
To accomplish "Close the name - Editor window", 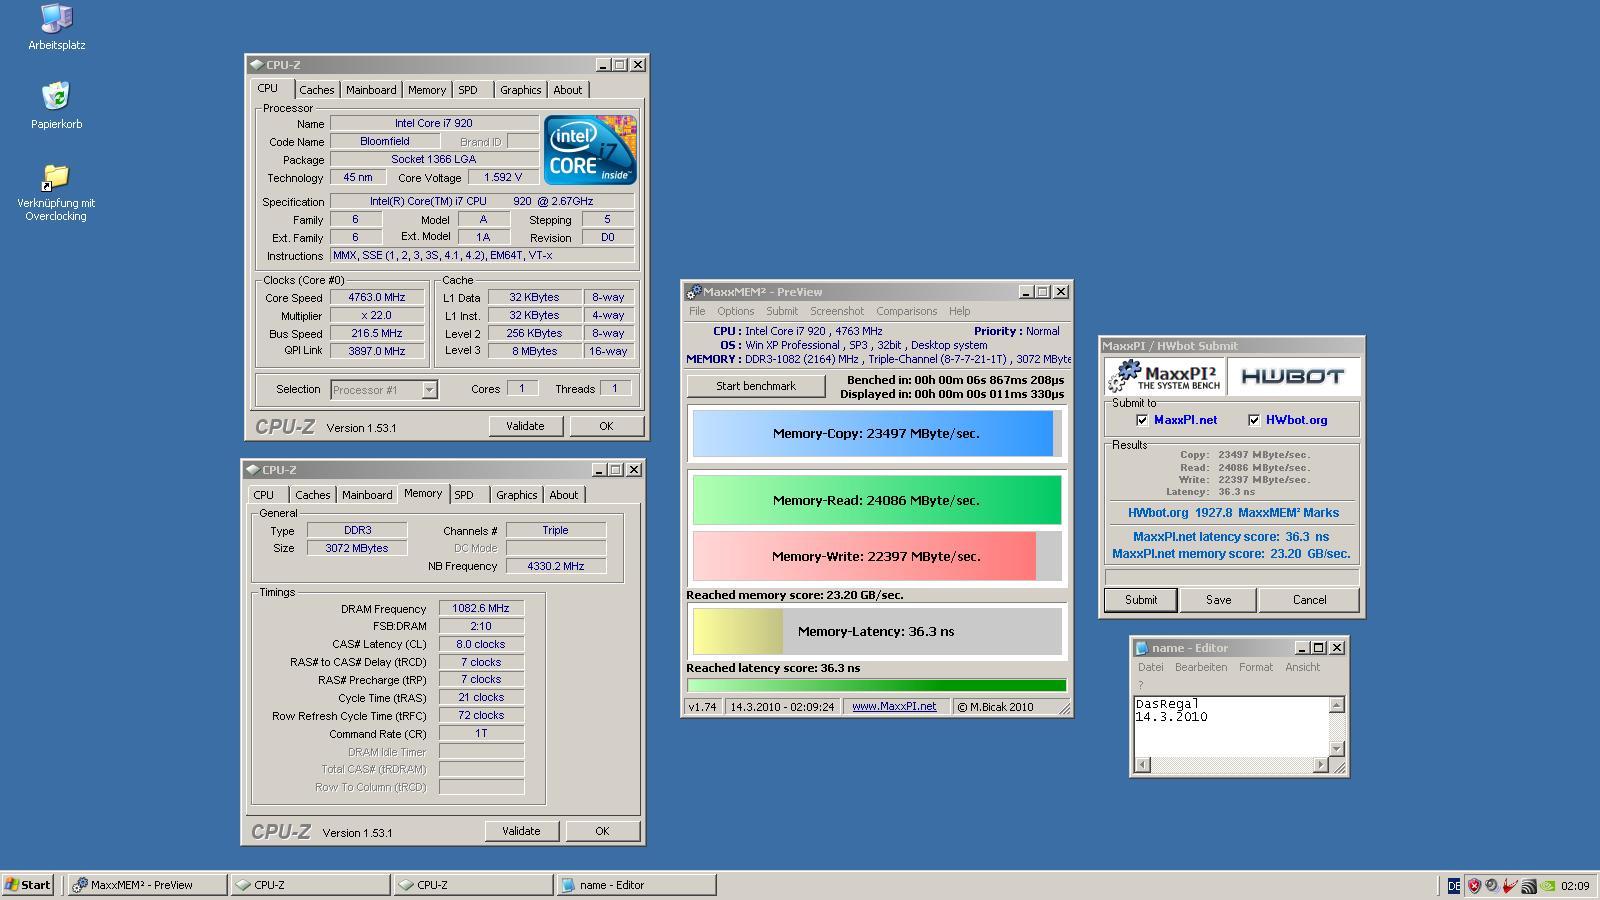I will [x=1337, y=648].
